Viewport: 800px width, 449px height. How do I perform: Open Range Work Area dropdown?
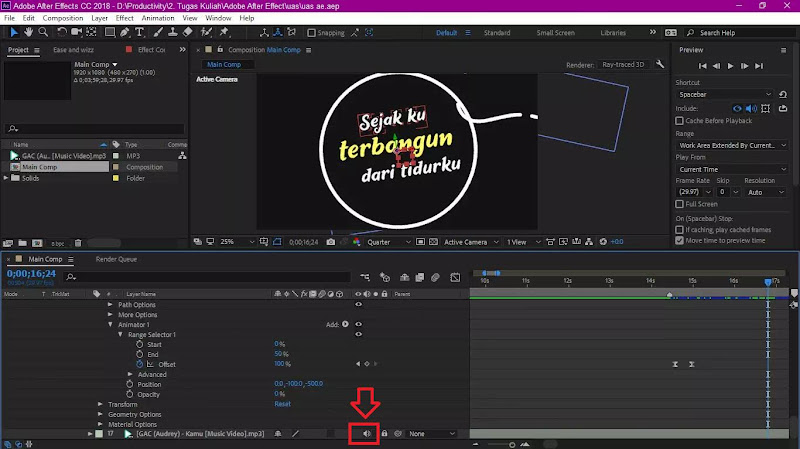732,145
